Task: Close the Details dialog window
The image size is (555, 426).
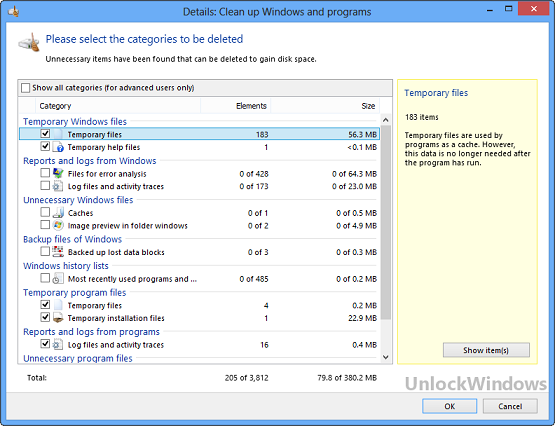Action: [x=534, y=9]
